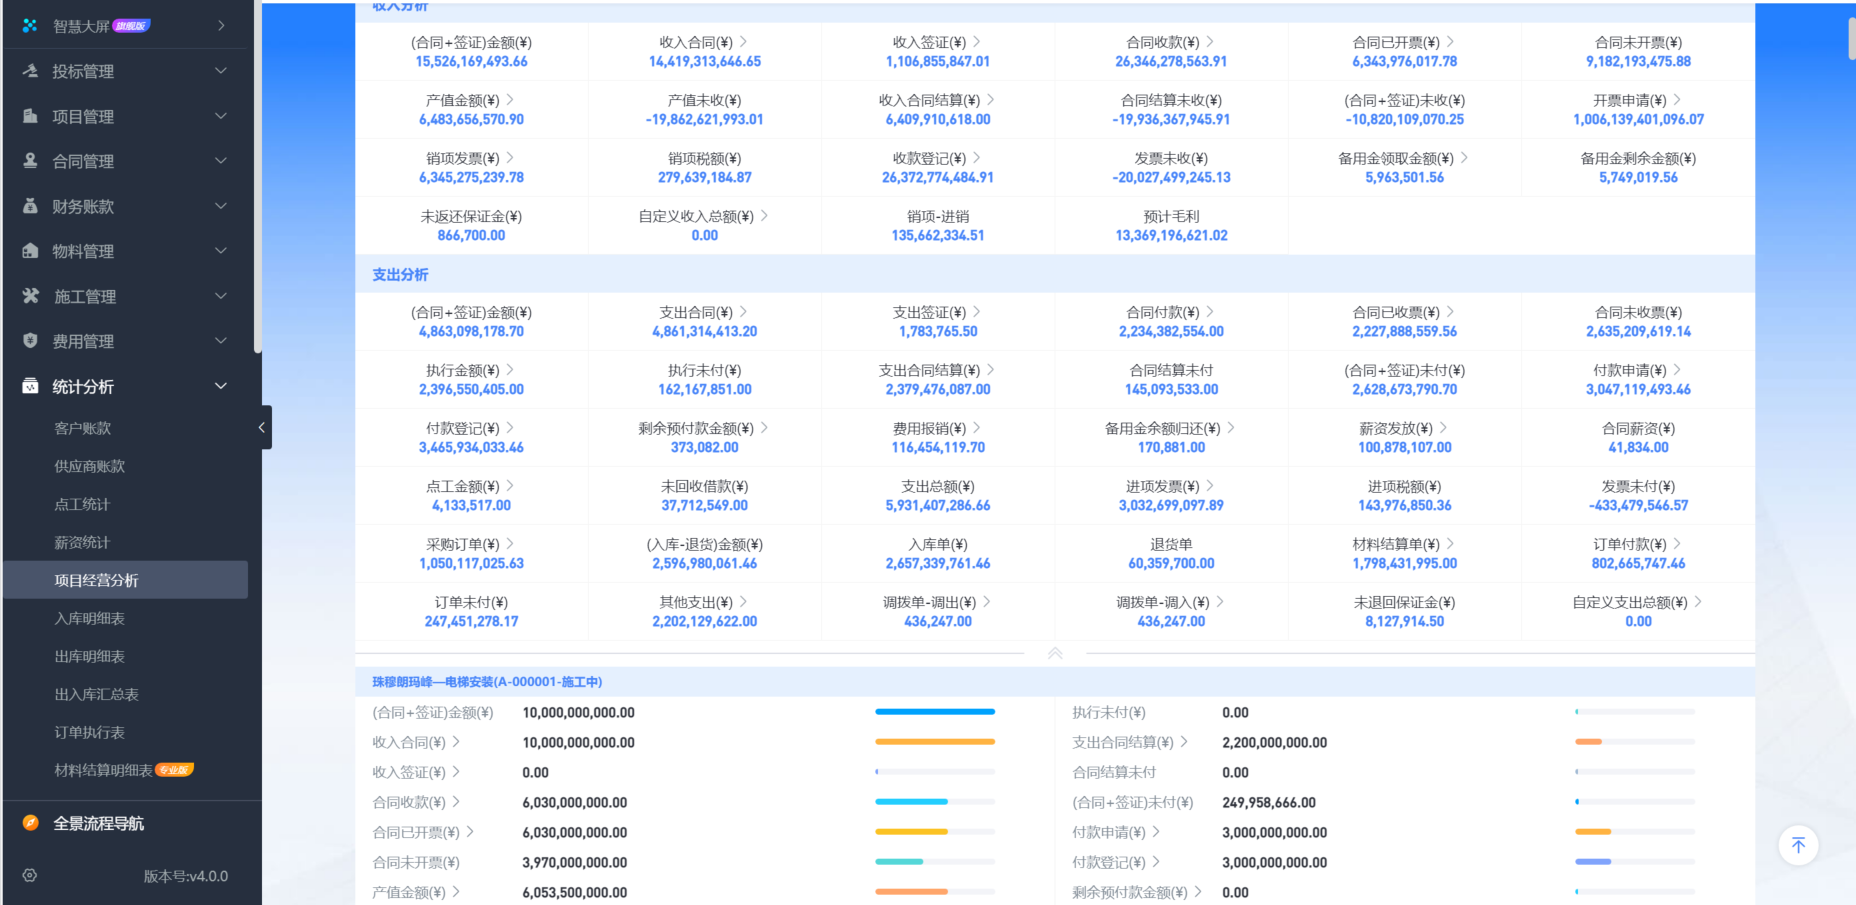Open 材料结算明细表 report

(104, 770)
